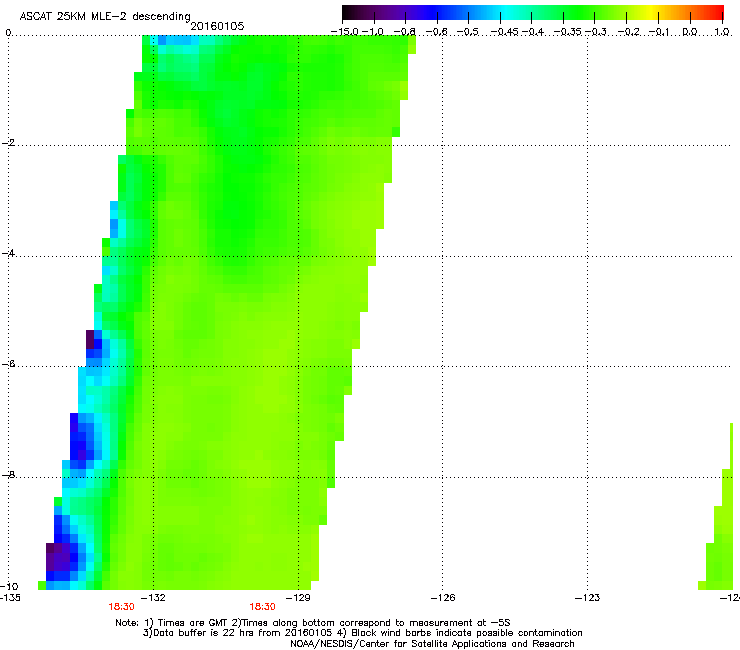Click the -0.5 color scale label
The image size is (740, 650).
click(468, 32)
